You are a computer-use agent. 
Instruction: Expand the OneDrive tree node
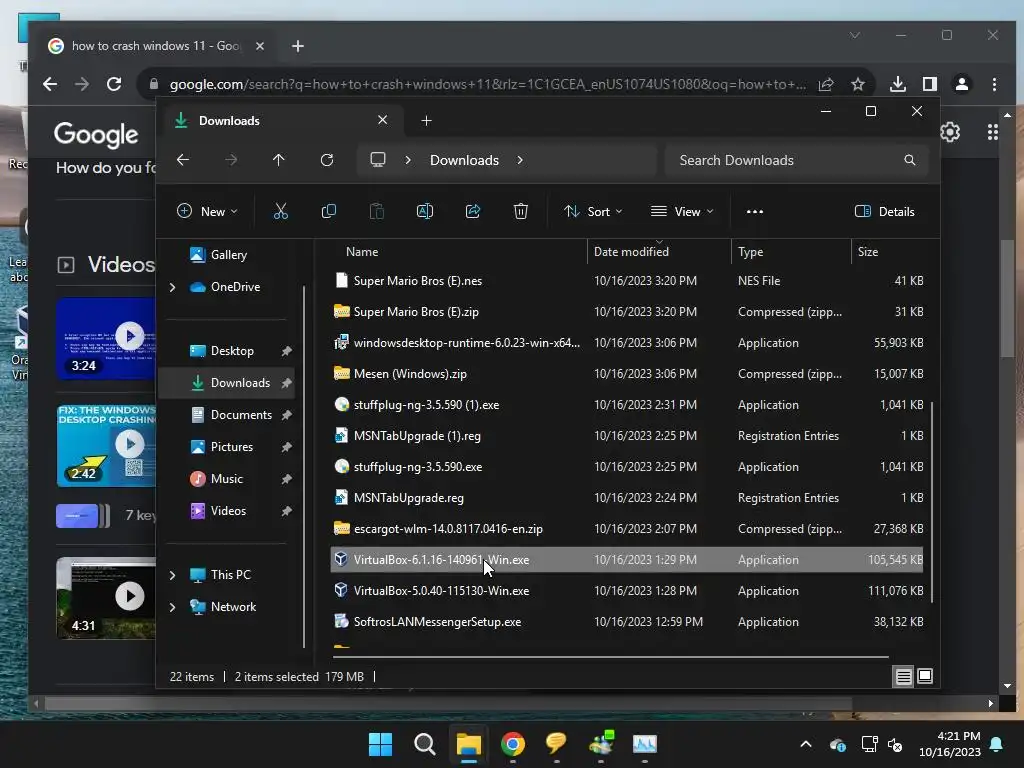(x=172, y=287)
